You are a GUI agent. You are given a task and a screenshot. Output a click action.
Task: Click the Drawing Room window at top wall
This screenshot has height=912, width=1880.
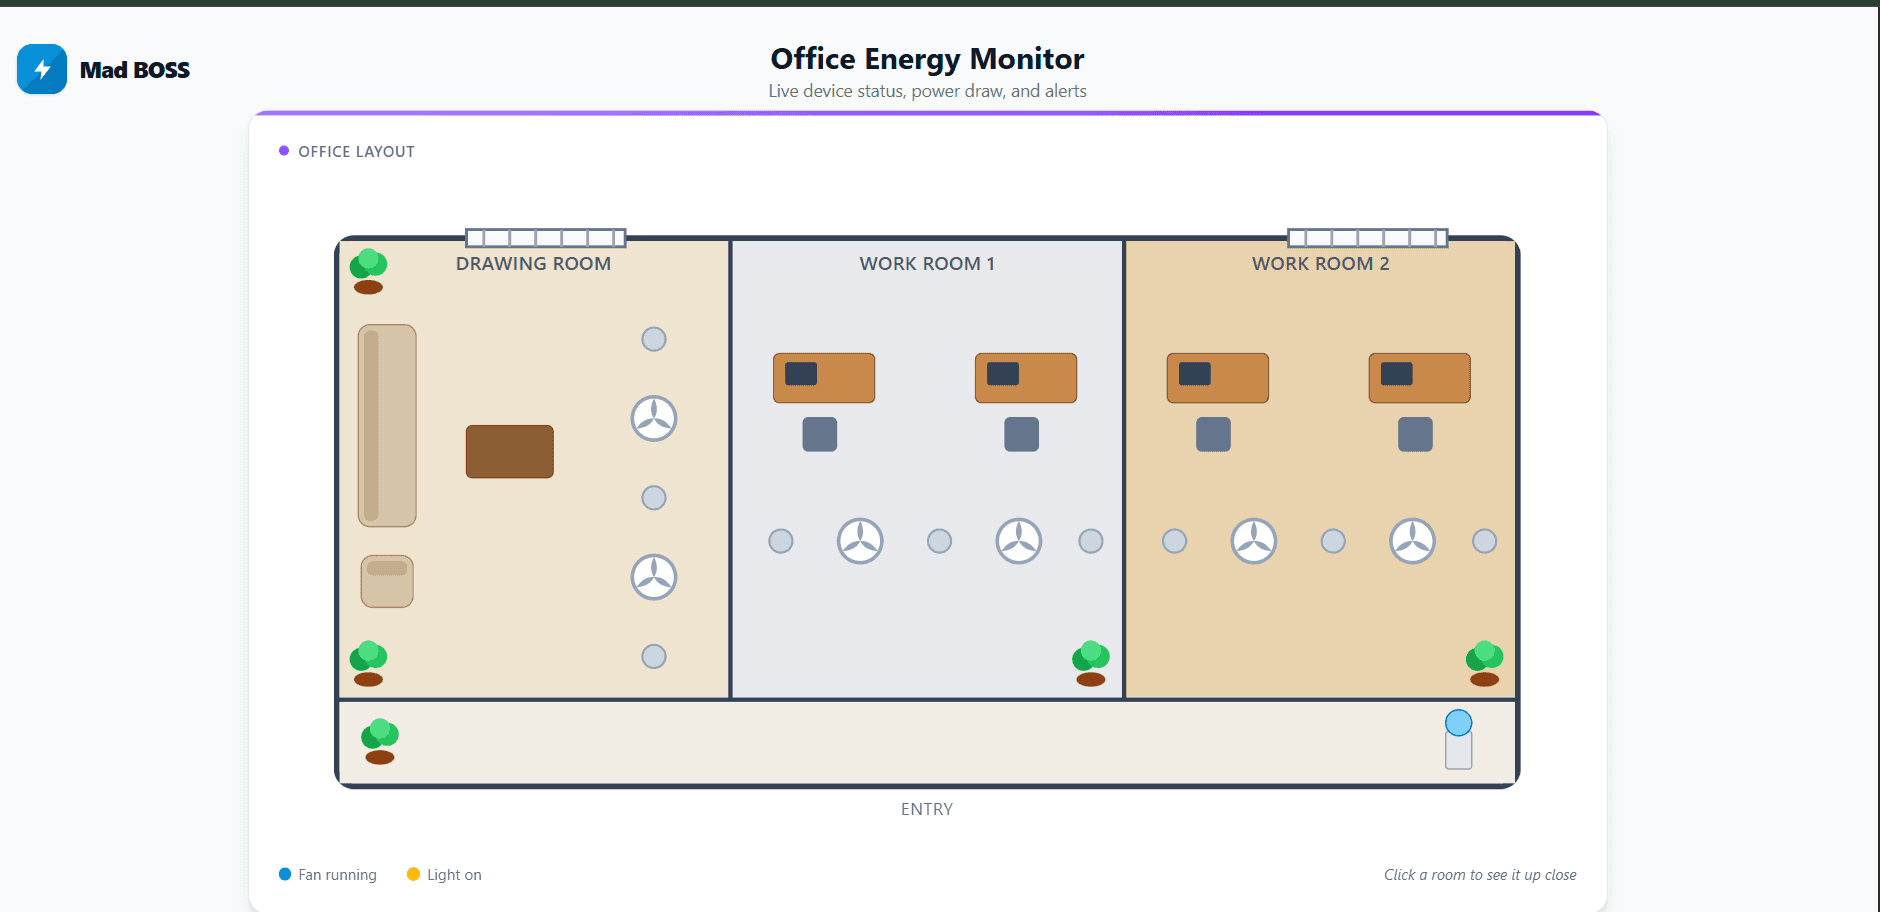pyautogui.click(x=546, y=238)
